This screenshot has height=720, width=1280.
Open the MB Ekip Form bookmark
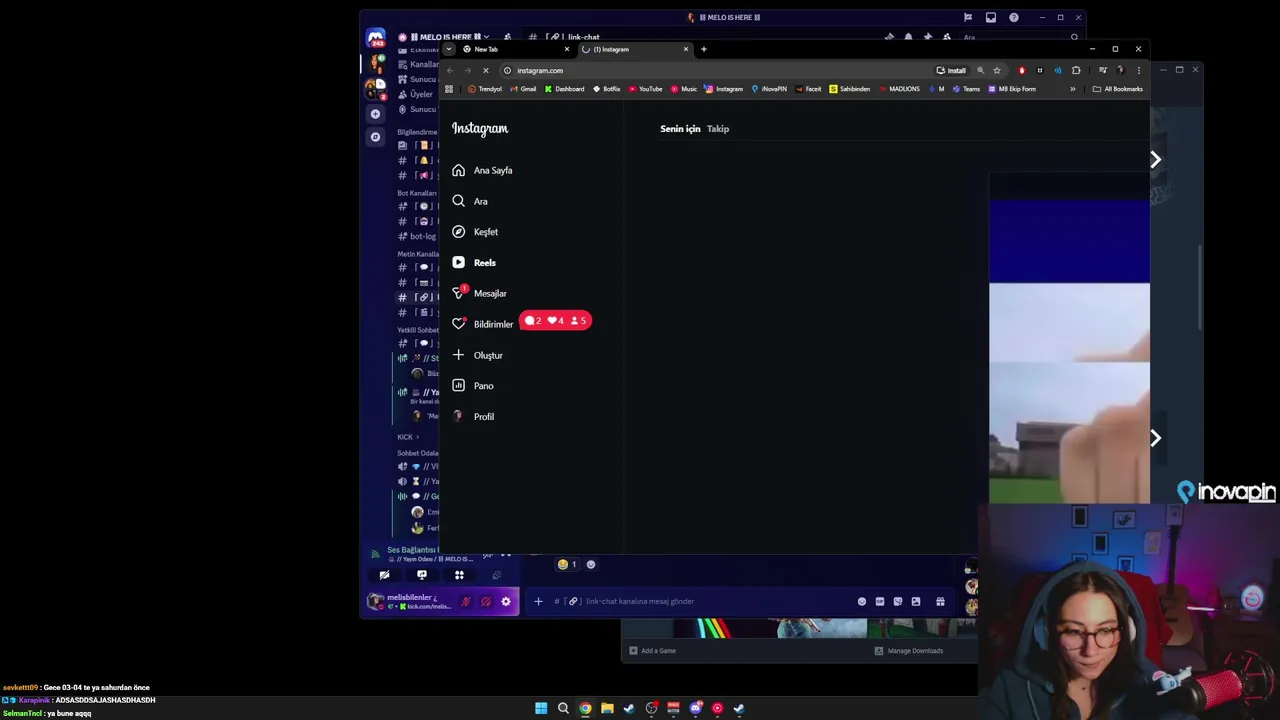1012,89
